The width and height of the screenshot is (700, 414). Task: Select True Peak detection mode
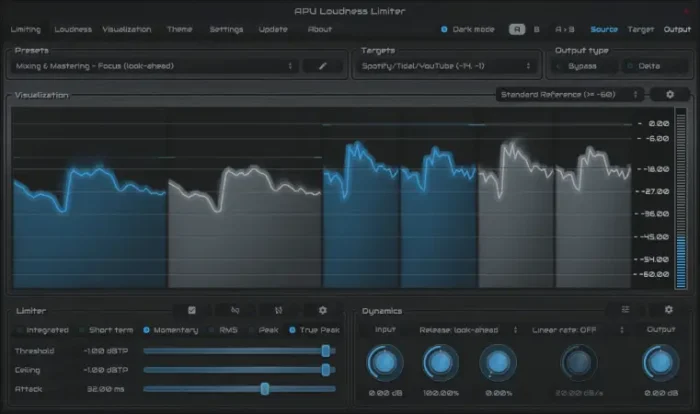(293, 330)
